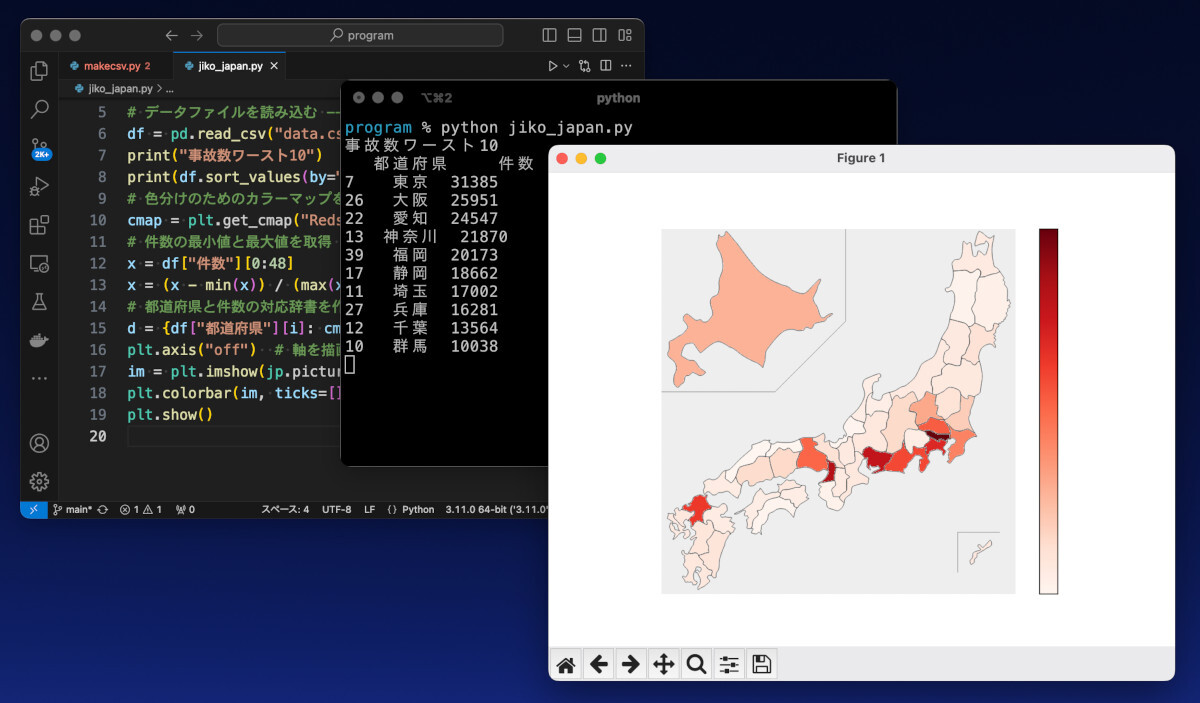Image resolution: width=1200 pixels, height=703 pixels.
Task: Open the Extensions view icon
Action: (x=40, y=225)
